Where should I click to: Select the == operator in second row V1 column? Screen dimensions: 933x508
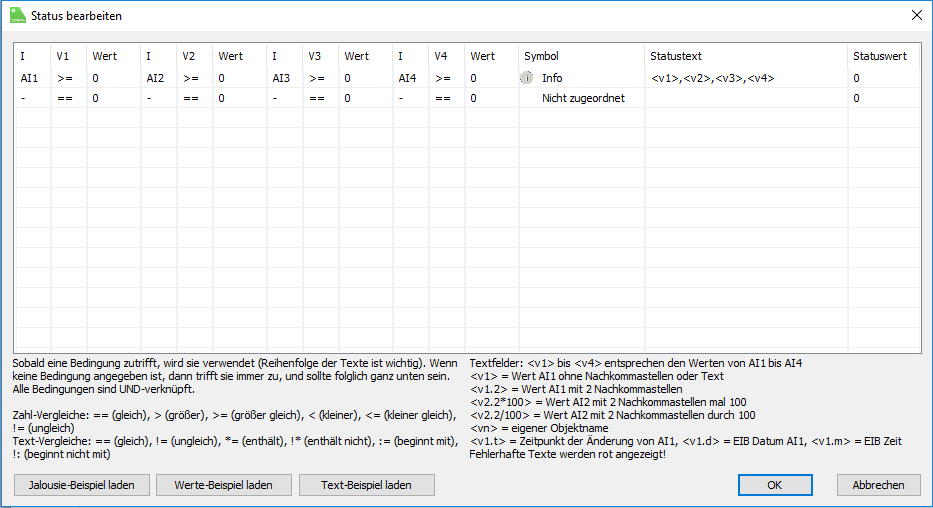[x=69, y=98]
